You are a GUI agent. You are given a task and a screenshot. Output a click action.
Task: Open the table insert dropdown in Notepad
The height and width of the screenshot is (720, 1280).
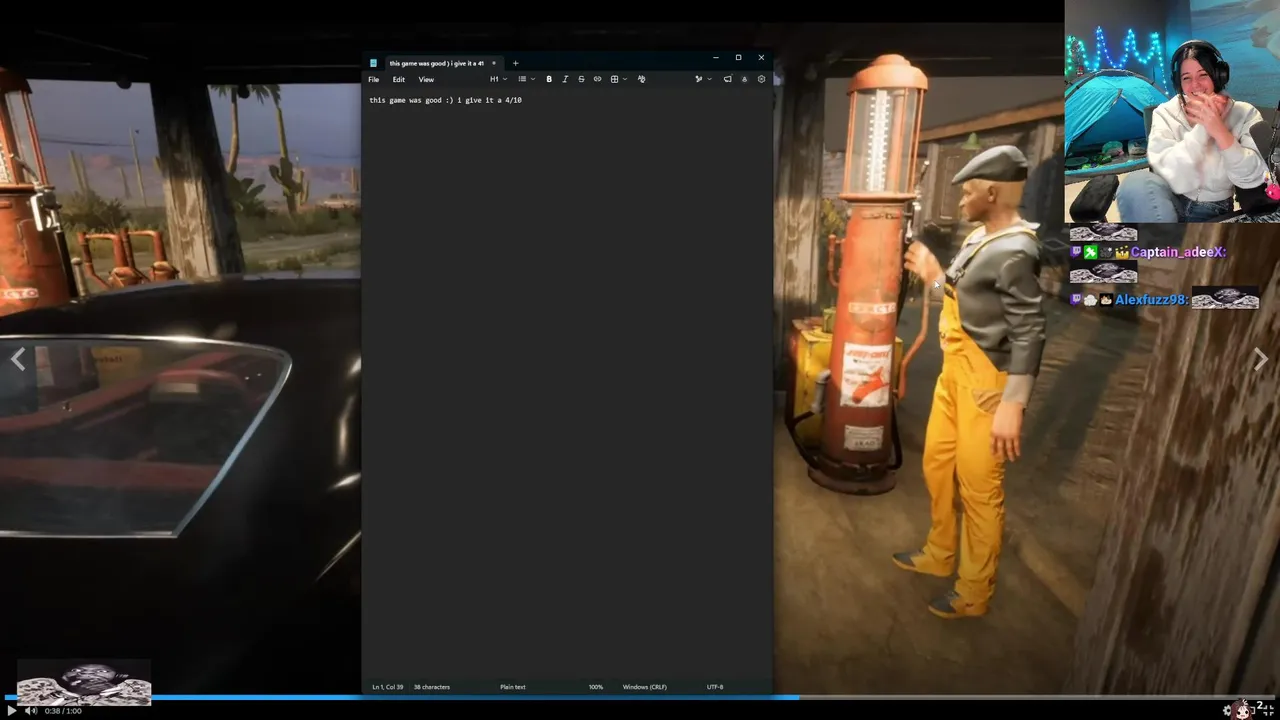click(618, 79)
